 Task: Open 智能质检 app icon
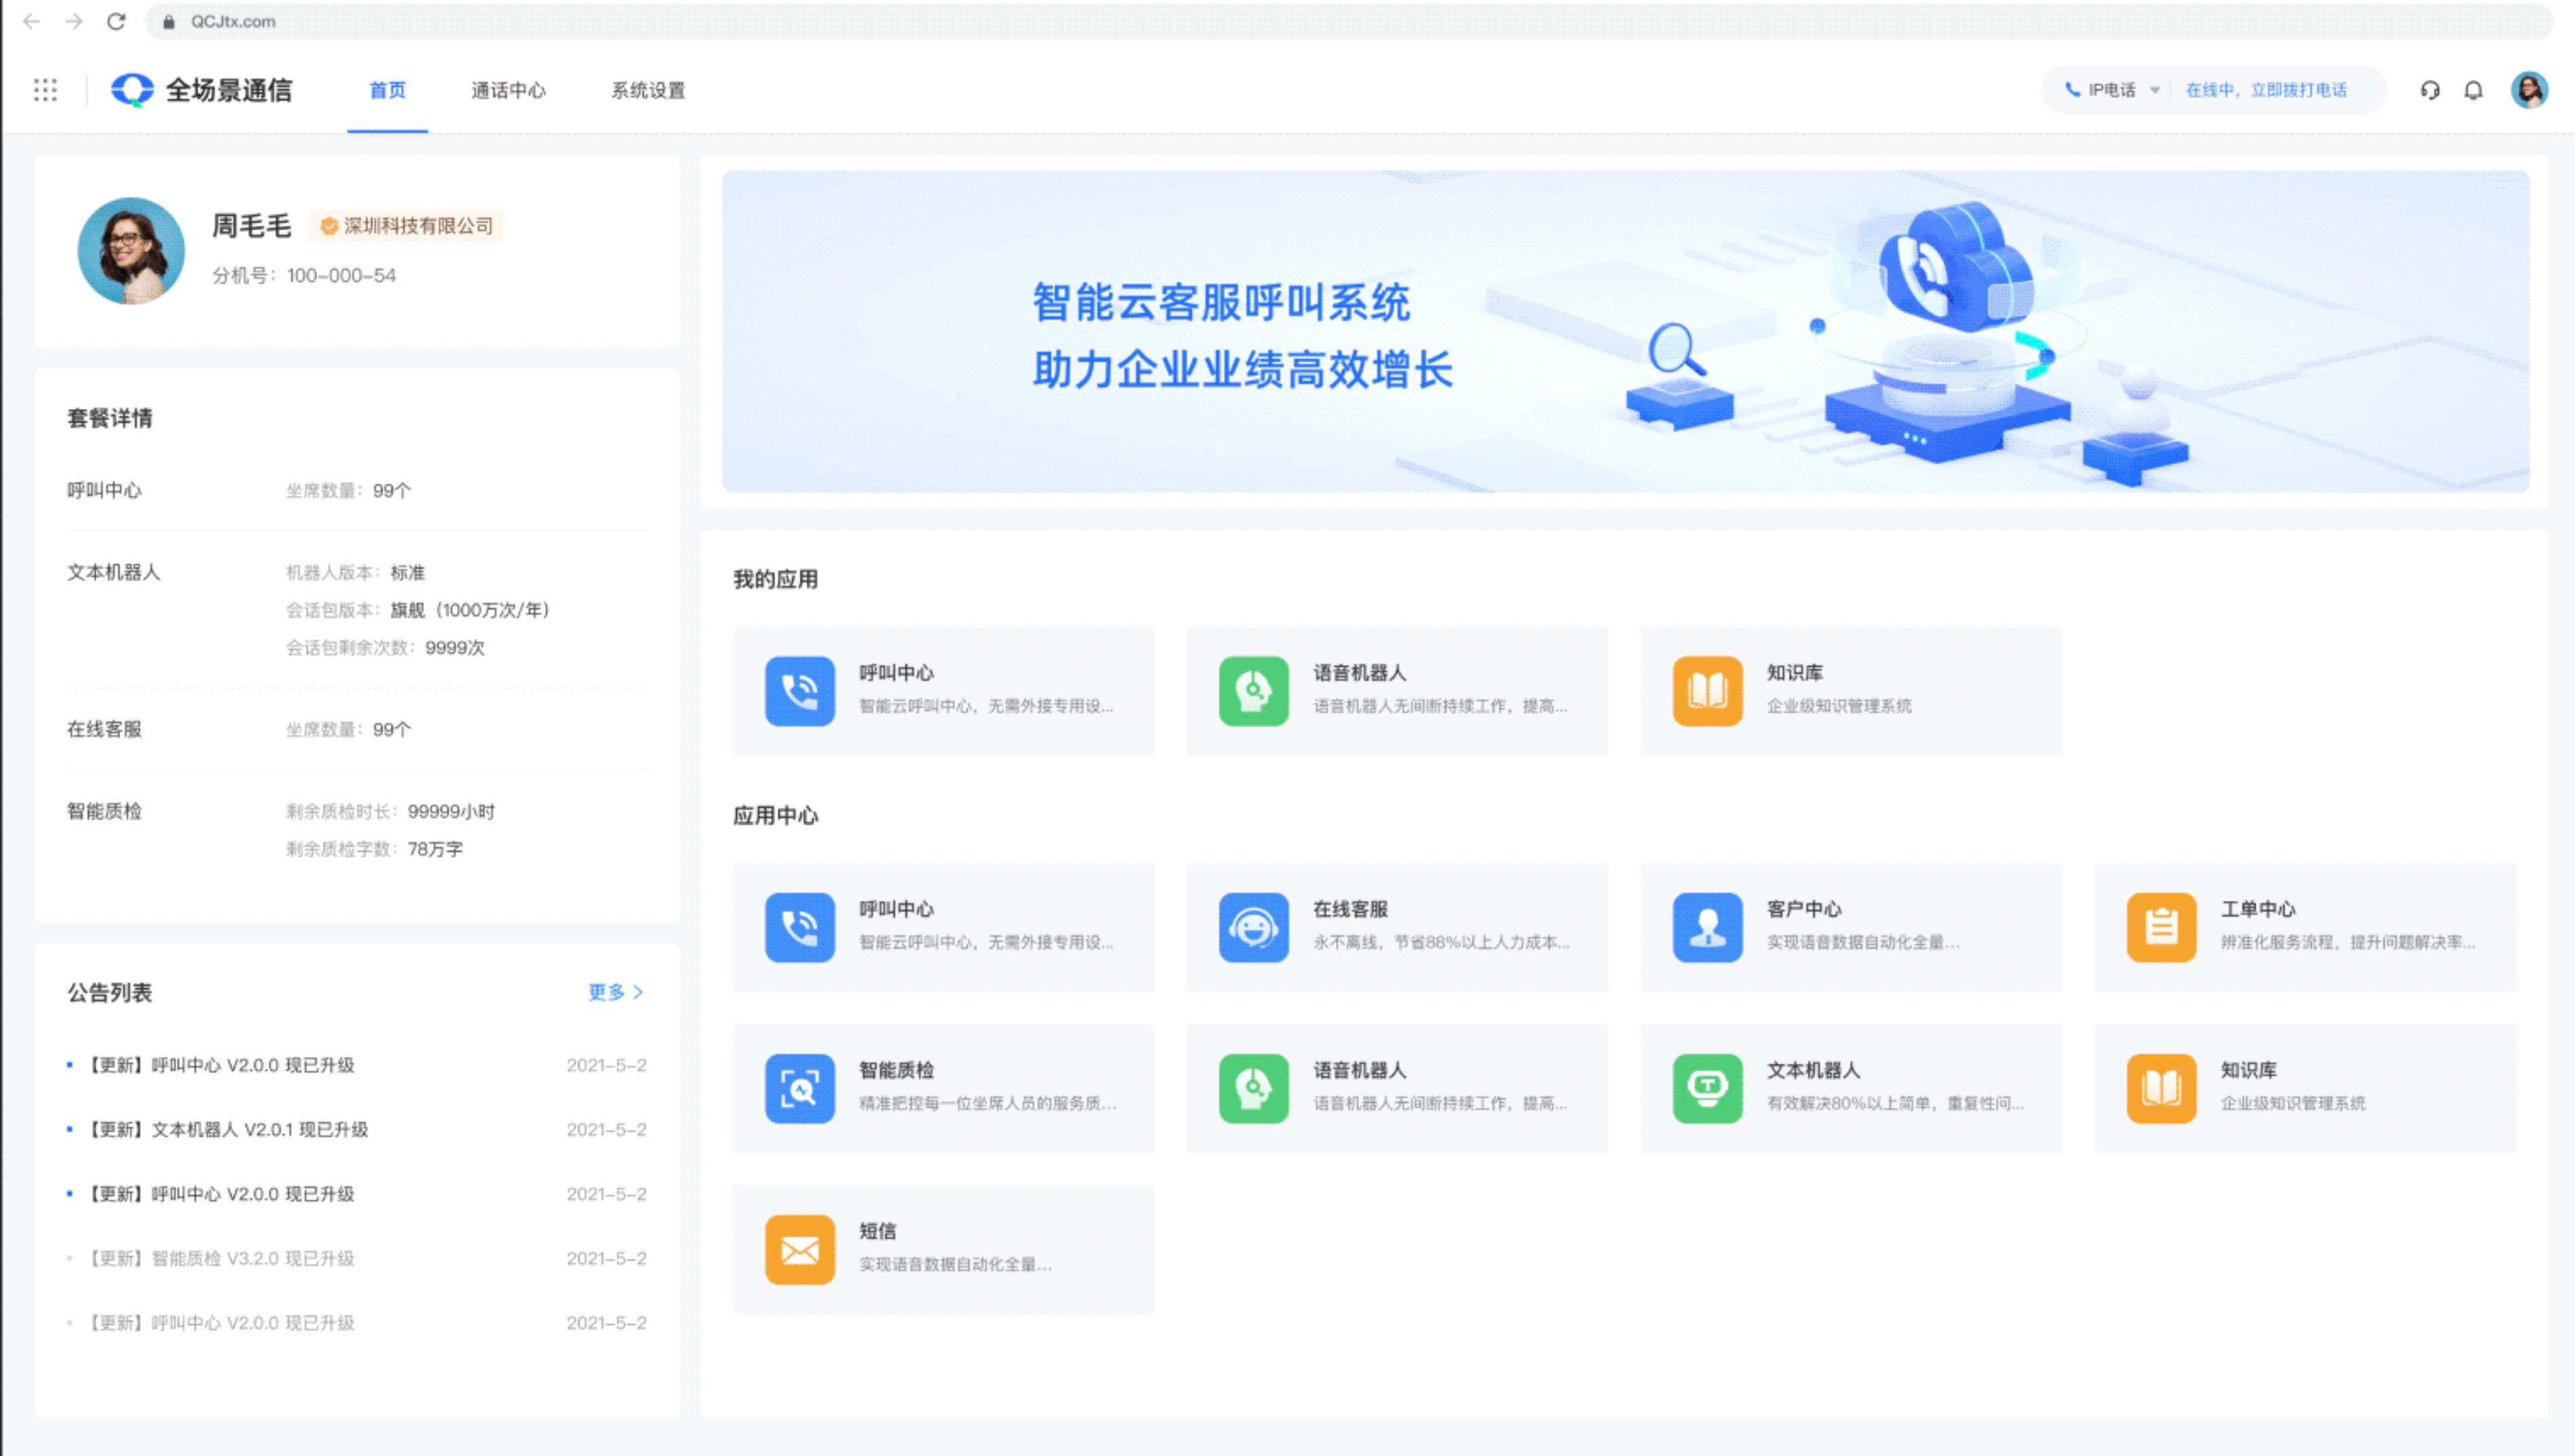(x=799, y=1088)
